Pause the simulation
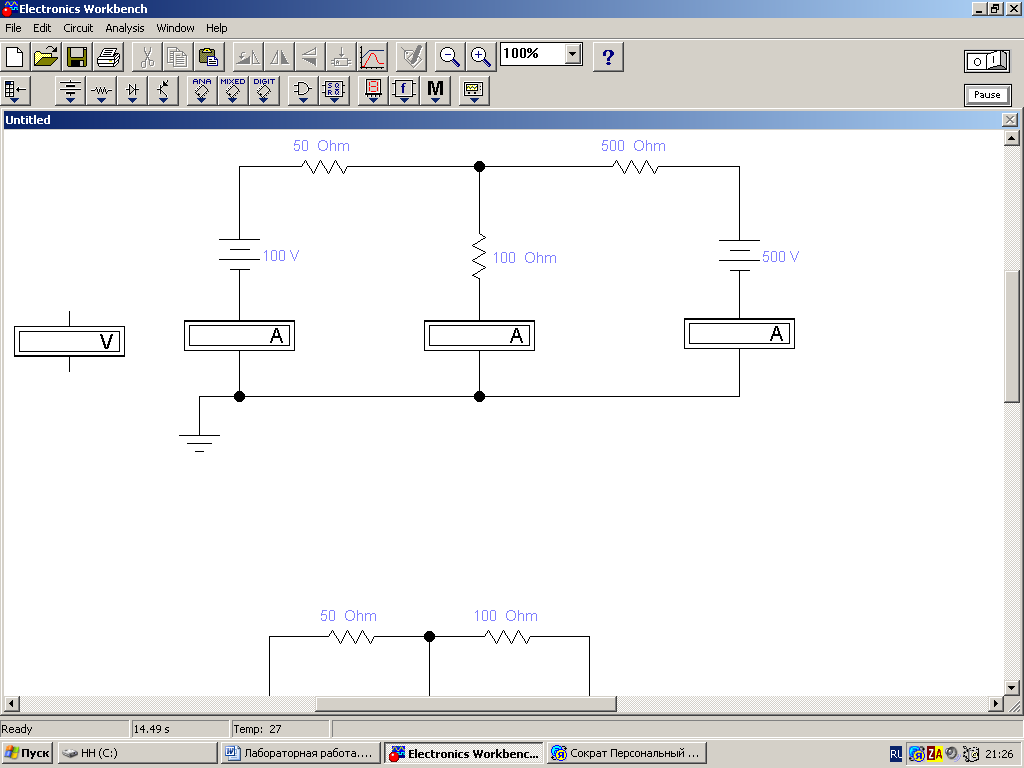Viewport: 1024px width, 768px height. [x=987, y=95]
